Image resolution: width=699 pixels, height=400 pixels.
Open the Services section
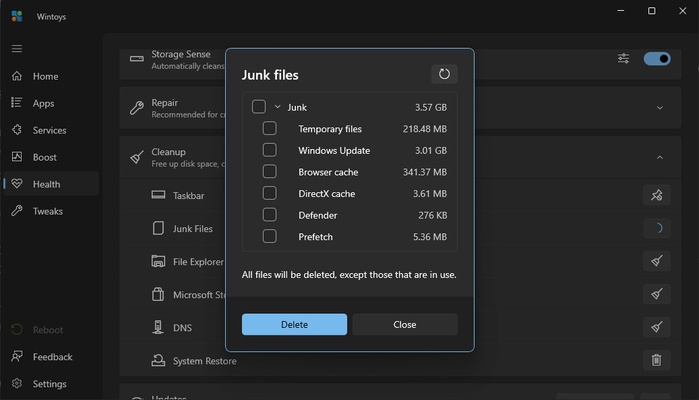[51, 130]
